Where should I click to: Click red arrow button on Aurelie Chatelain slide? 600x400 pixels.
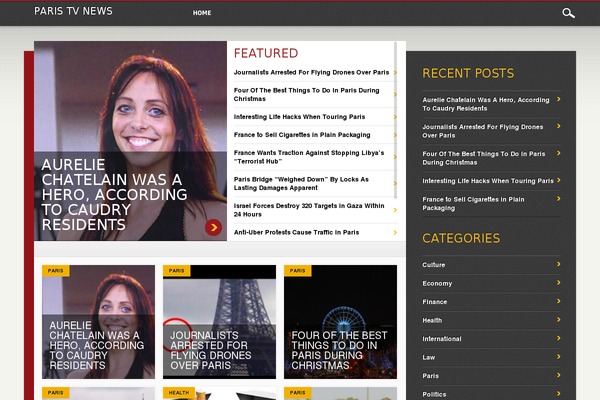(x=214, y=227)
